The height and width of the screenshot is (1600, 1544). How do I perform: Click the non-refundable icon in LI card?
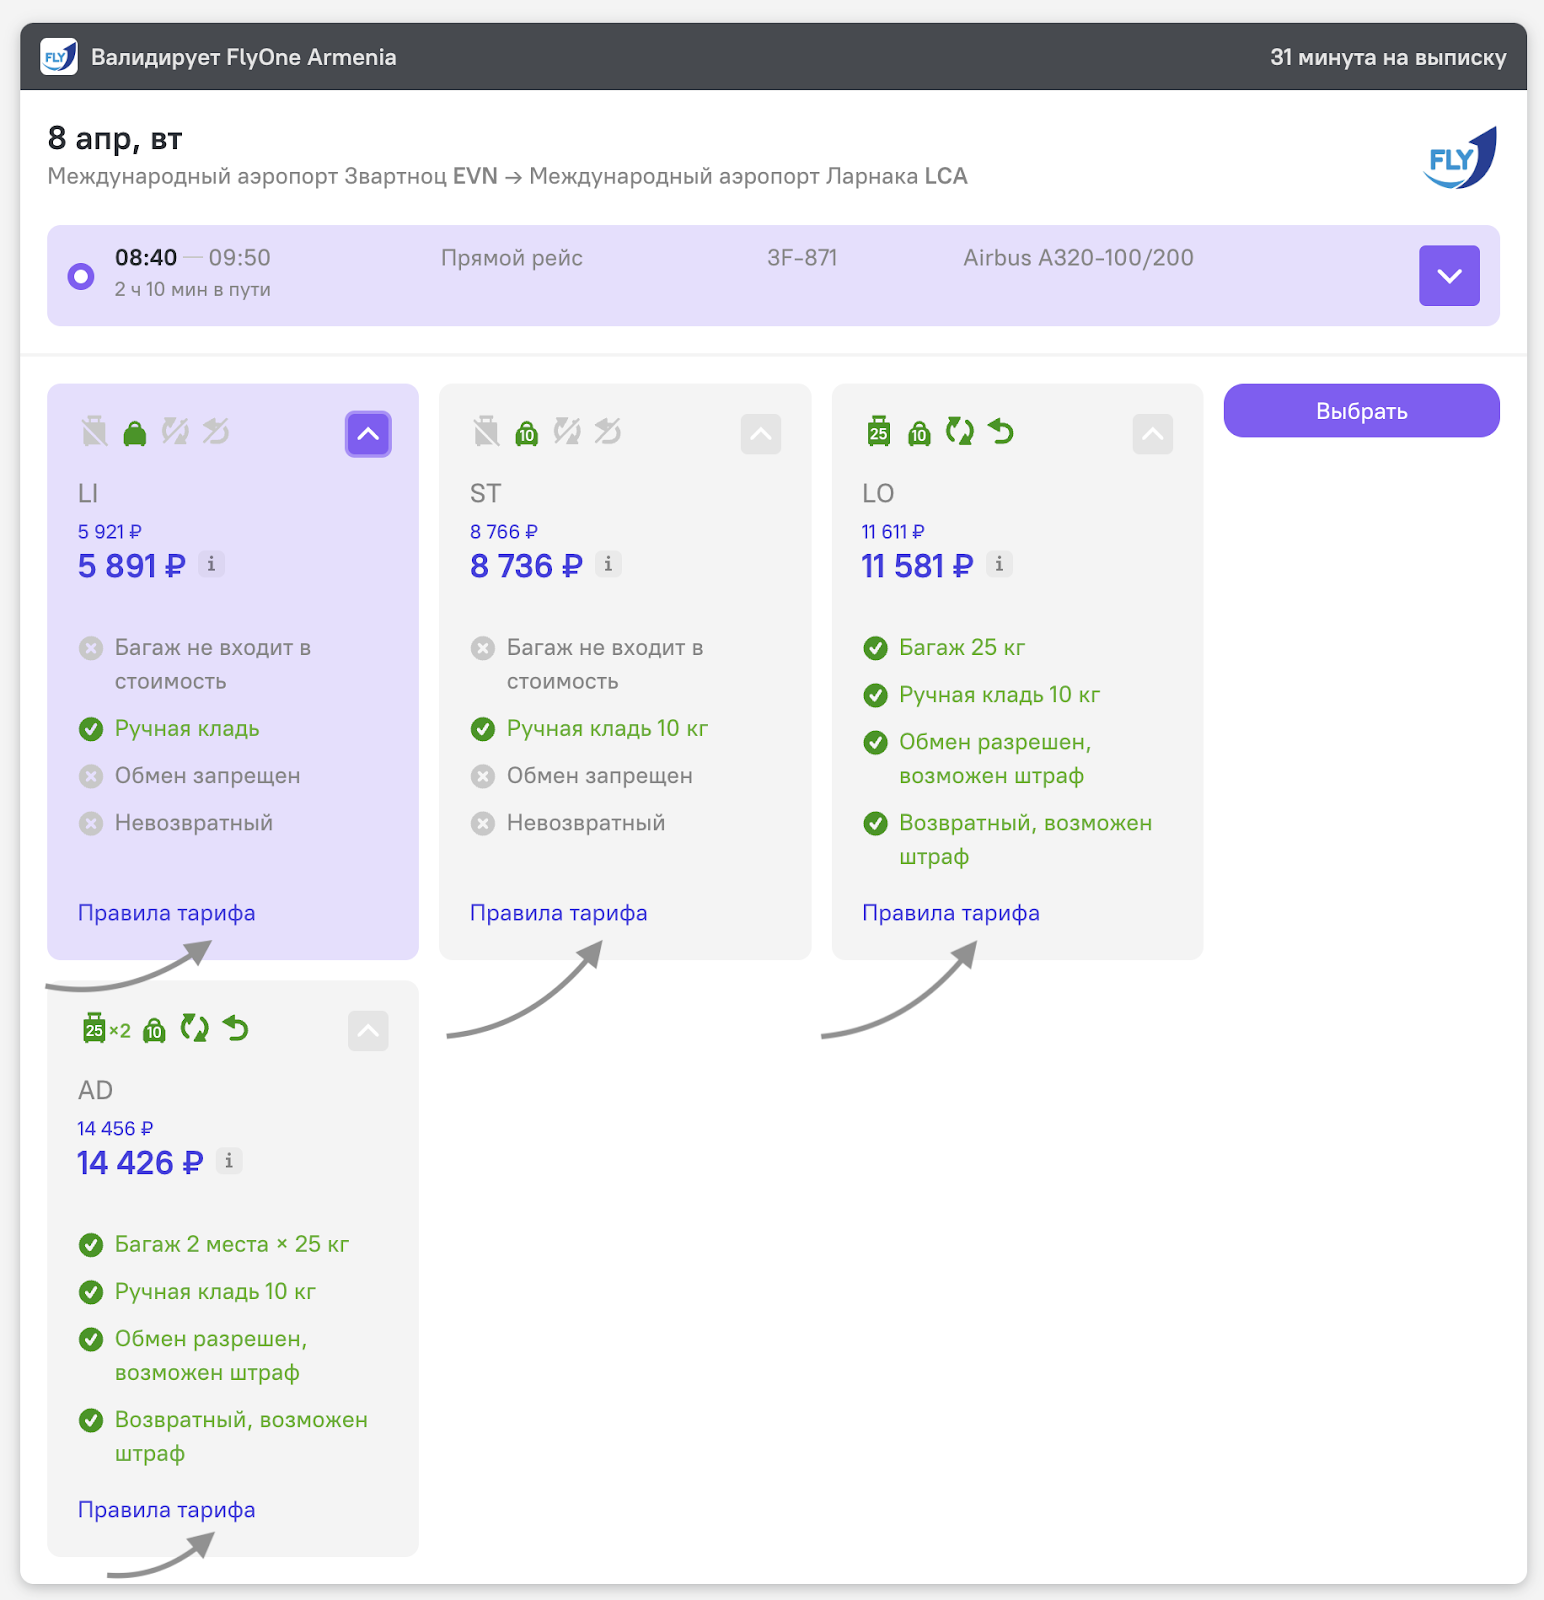point(216,431)
